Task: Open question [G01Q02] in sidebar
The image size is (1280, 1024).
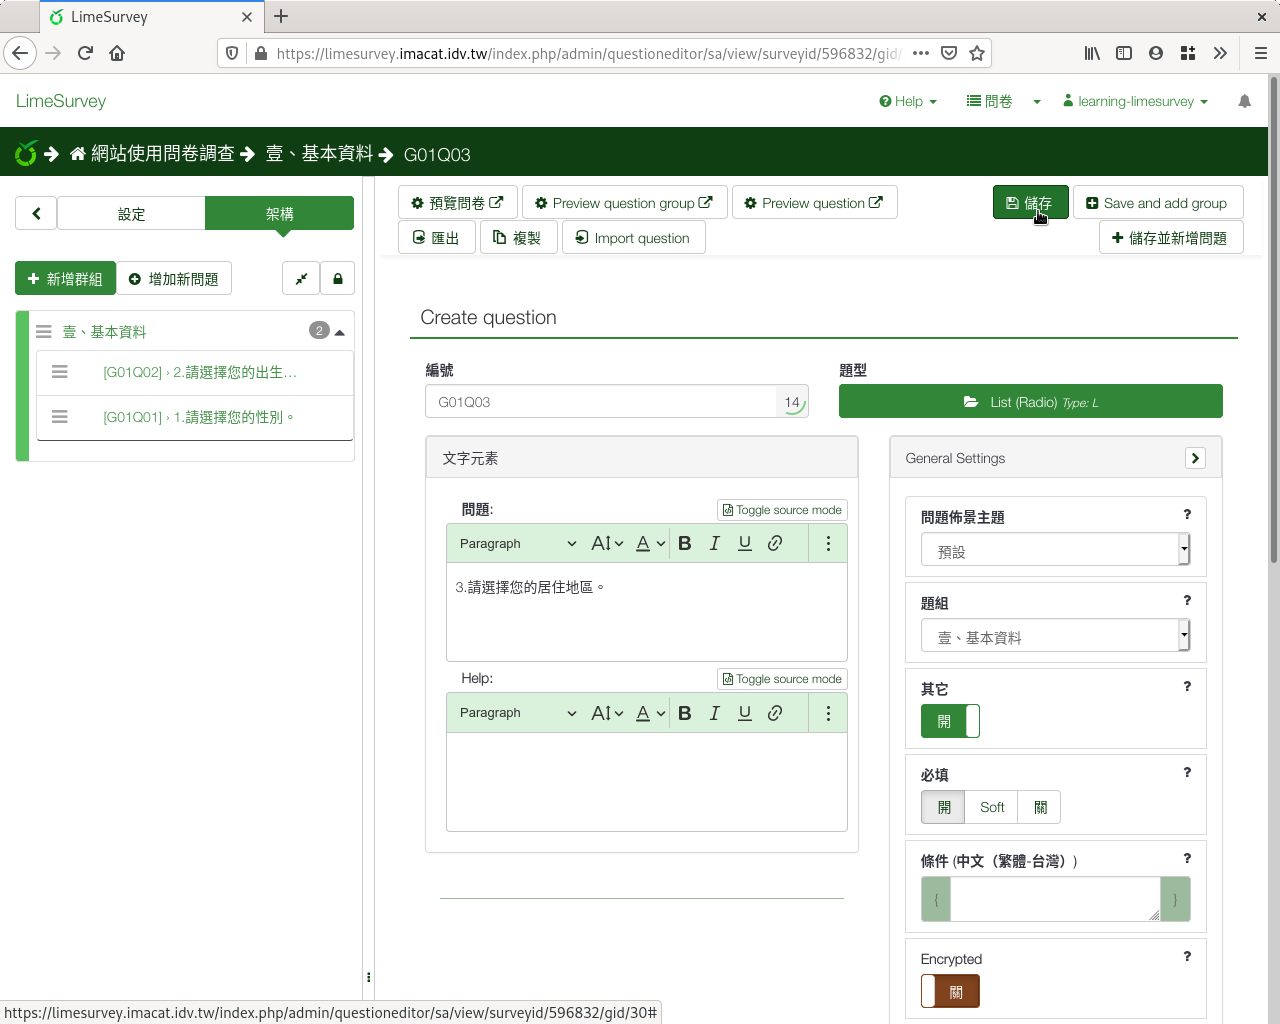Action: (200, 372)
